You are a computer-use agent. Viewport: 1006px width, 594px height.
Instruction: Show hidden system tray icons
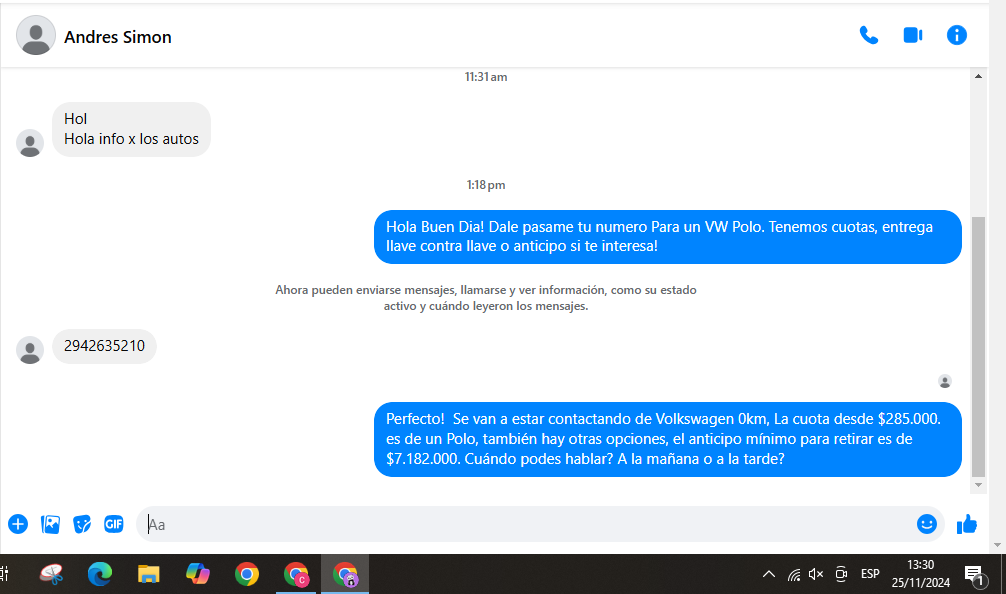point(769,574)
